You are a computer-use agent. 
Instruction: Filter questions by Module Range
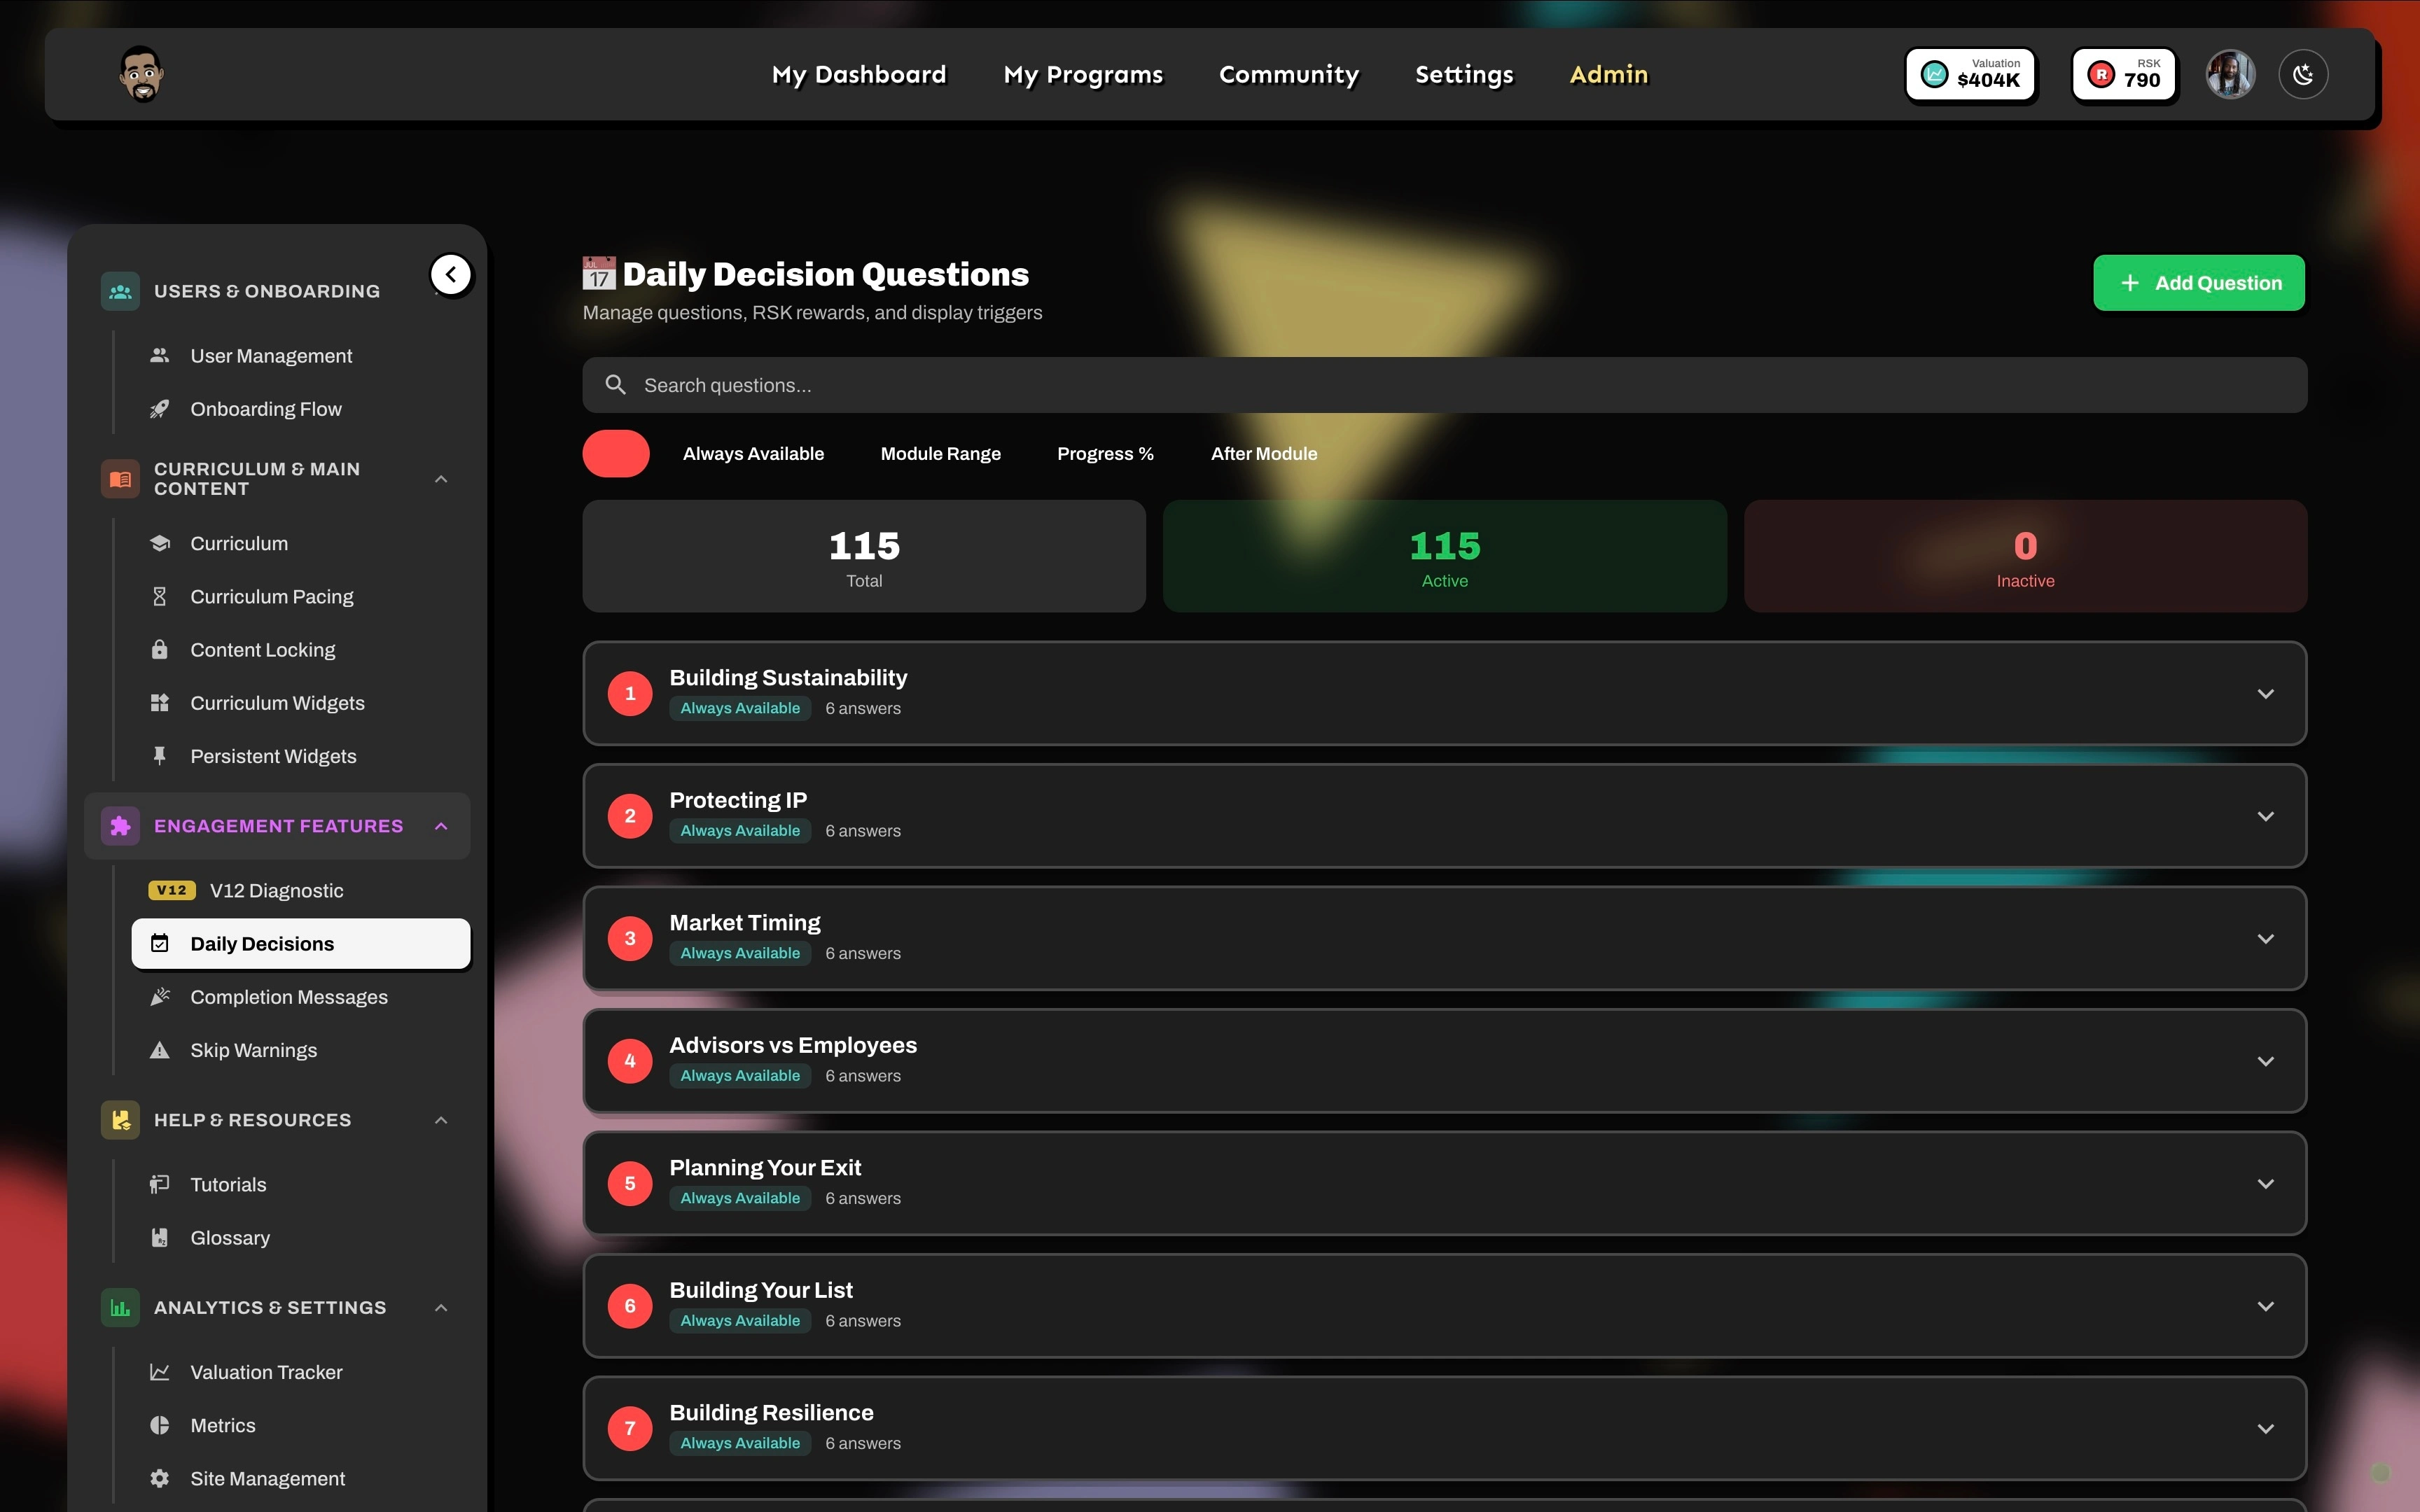tap(940, 454)
